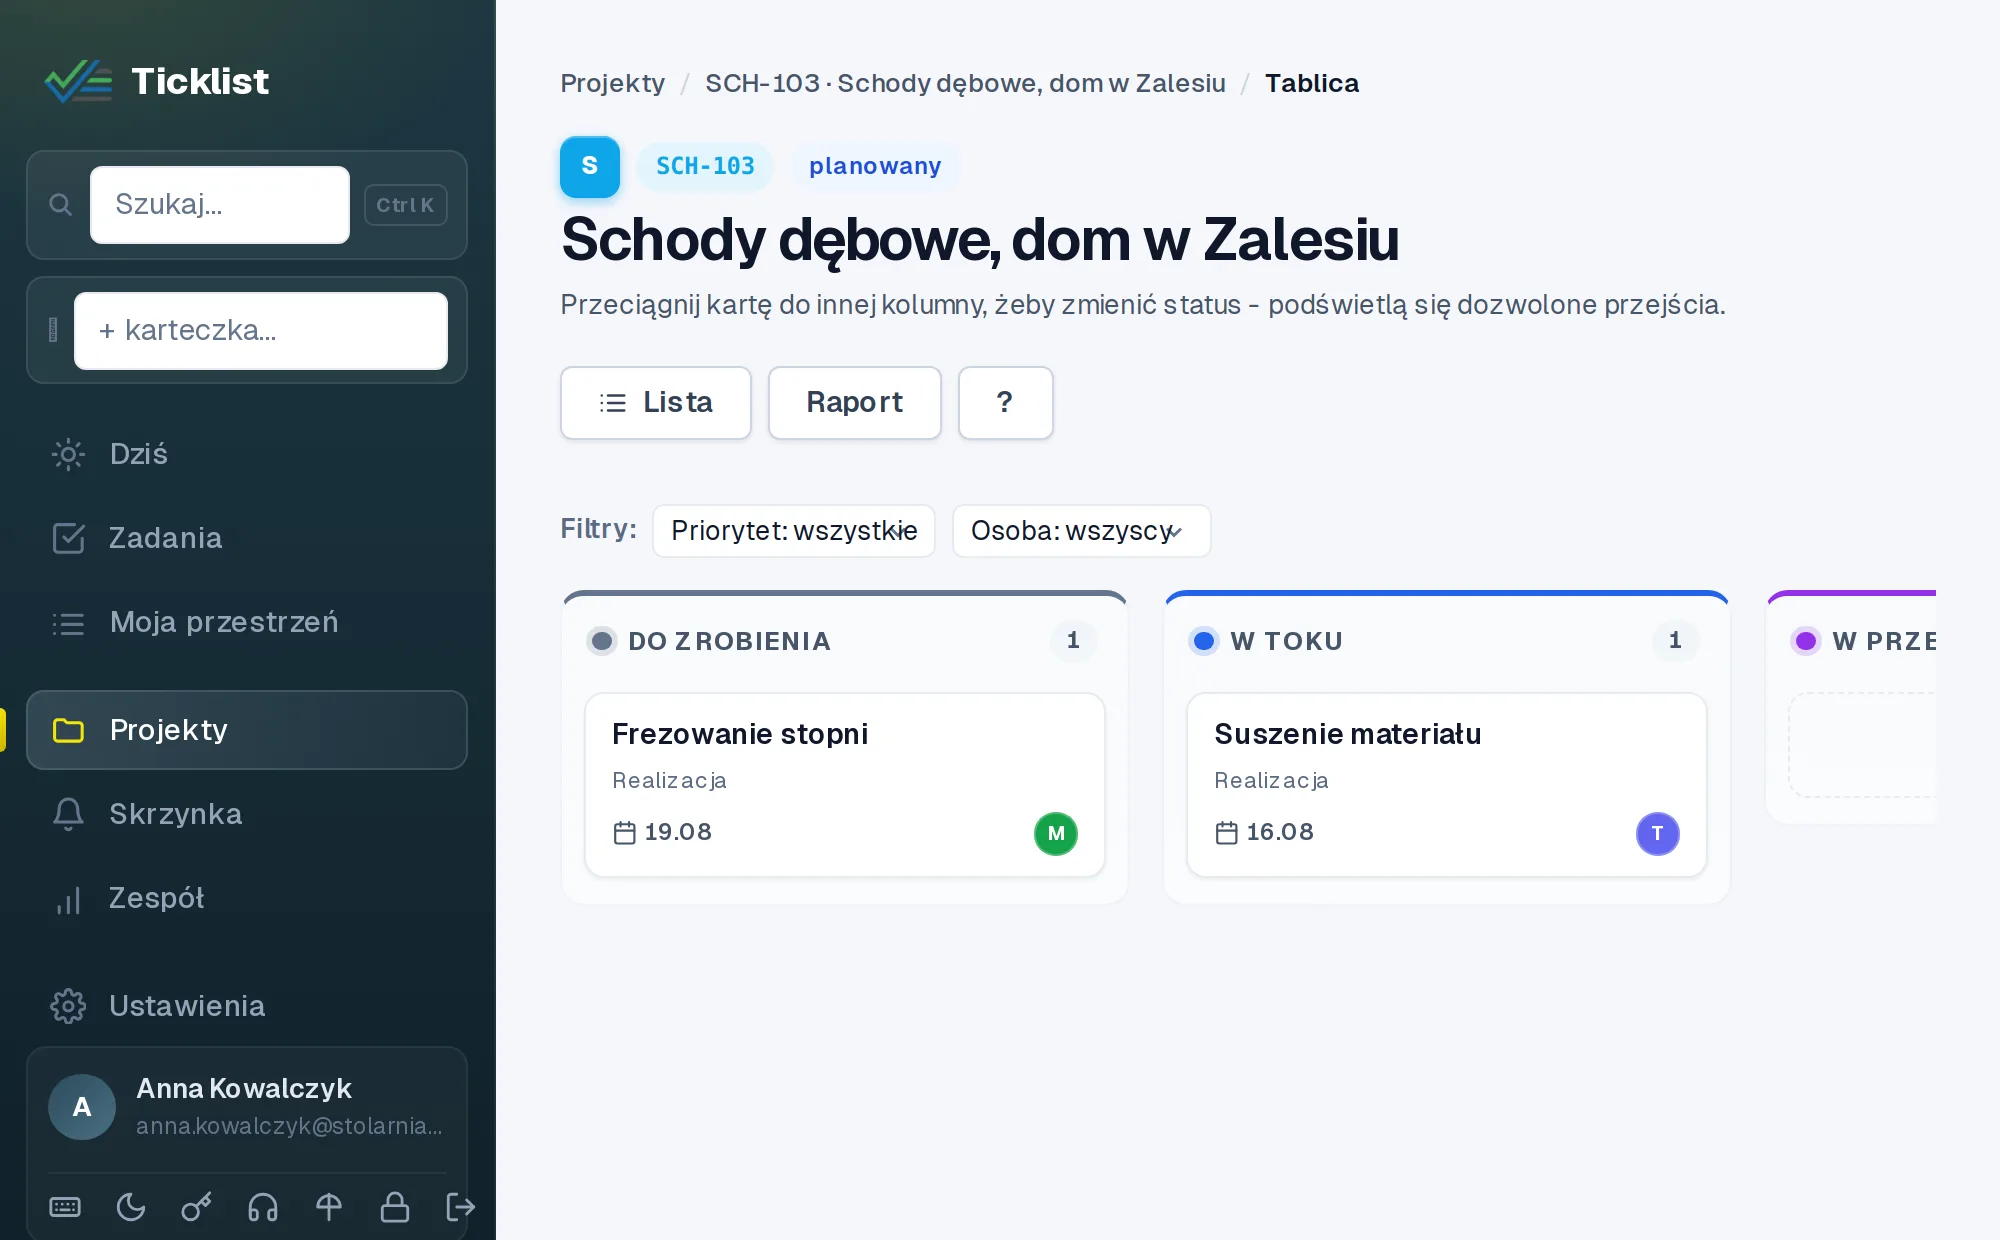2000x1240 pixels.
Task: Click the calendar icon for date 19.08
Action: point(625,832)
